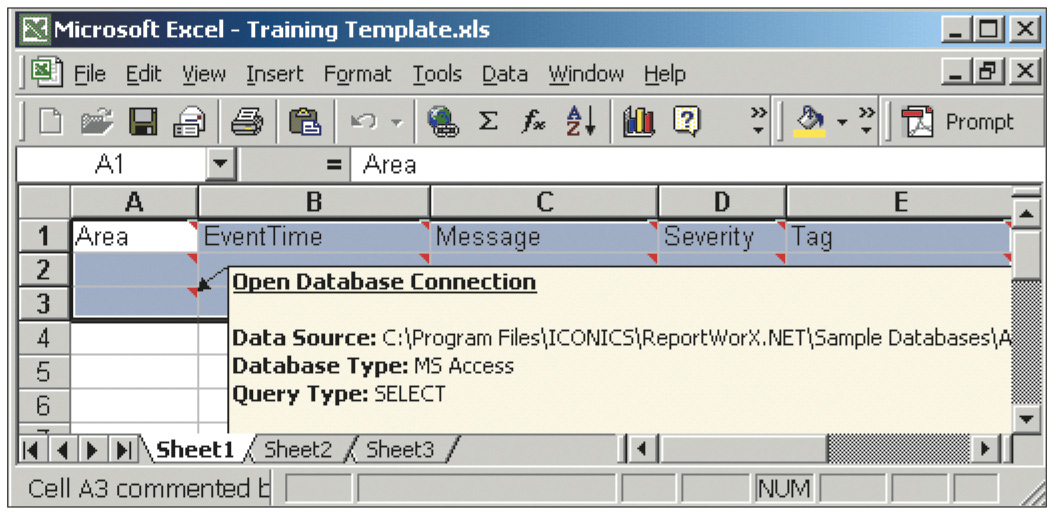
Task: Expand More Buttons chevron on standard toolbar
Action: coord(759,120)
